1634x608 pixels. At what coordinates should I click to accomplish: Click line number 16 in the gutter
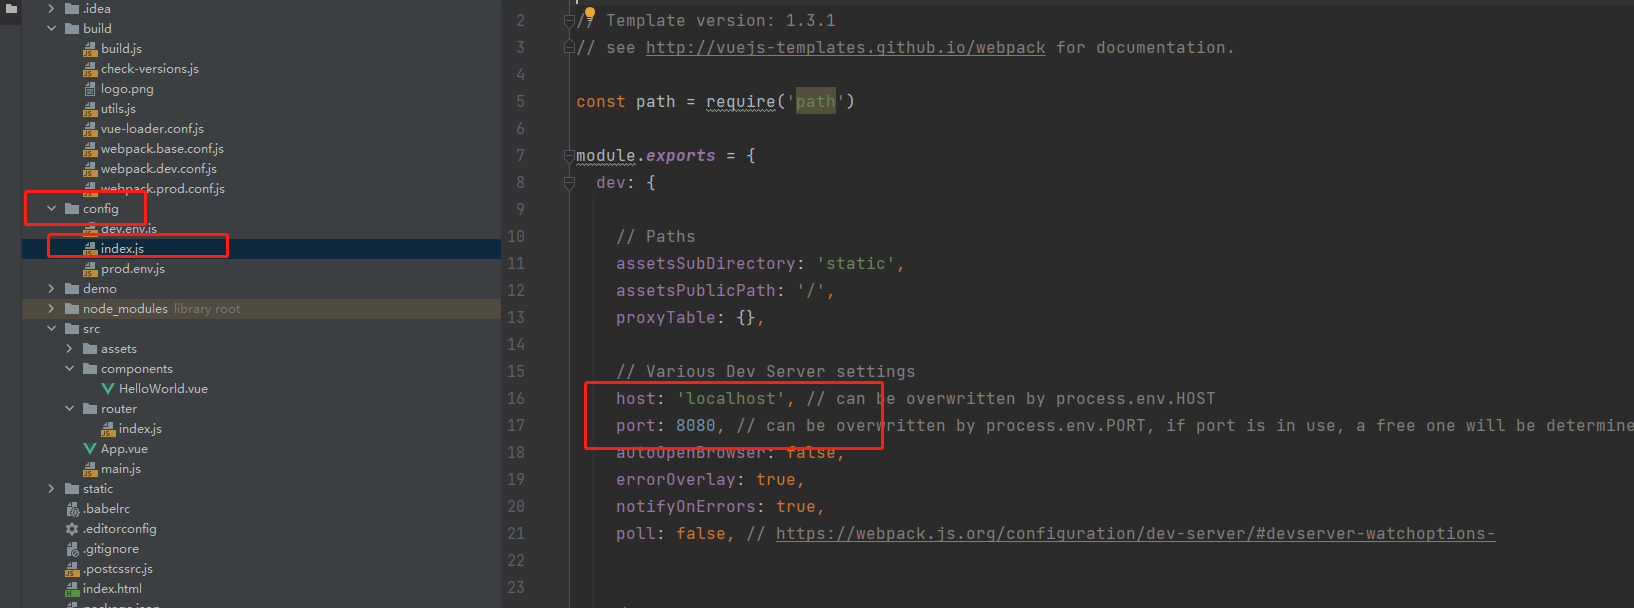[x=516, y=399]
